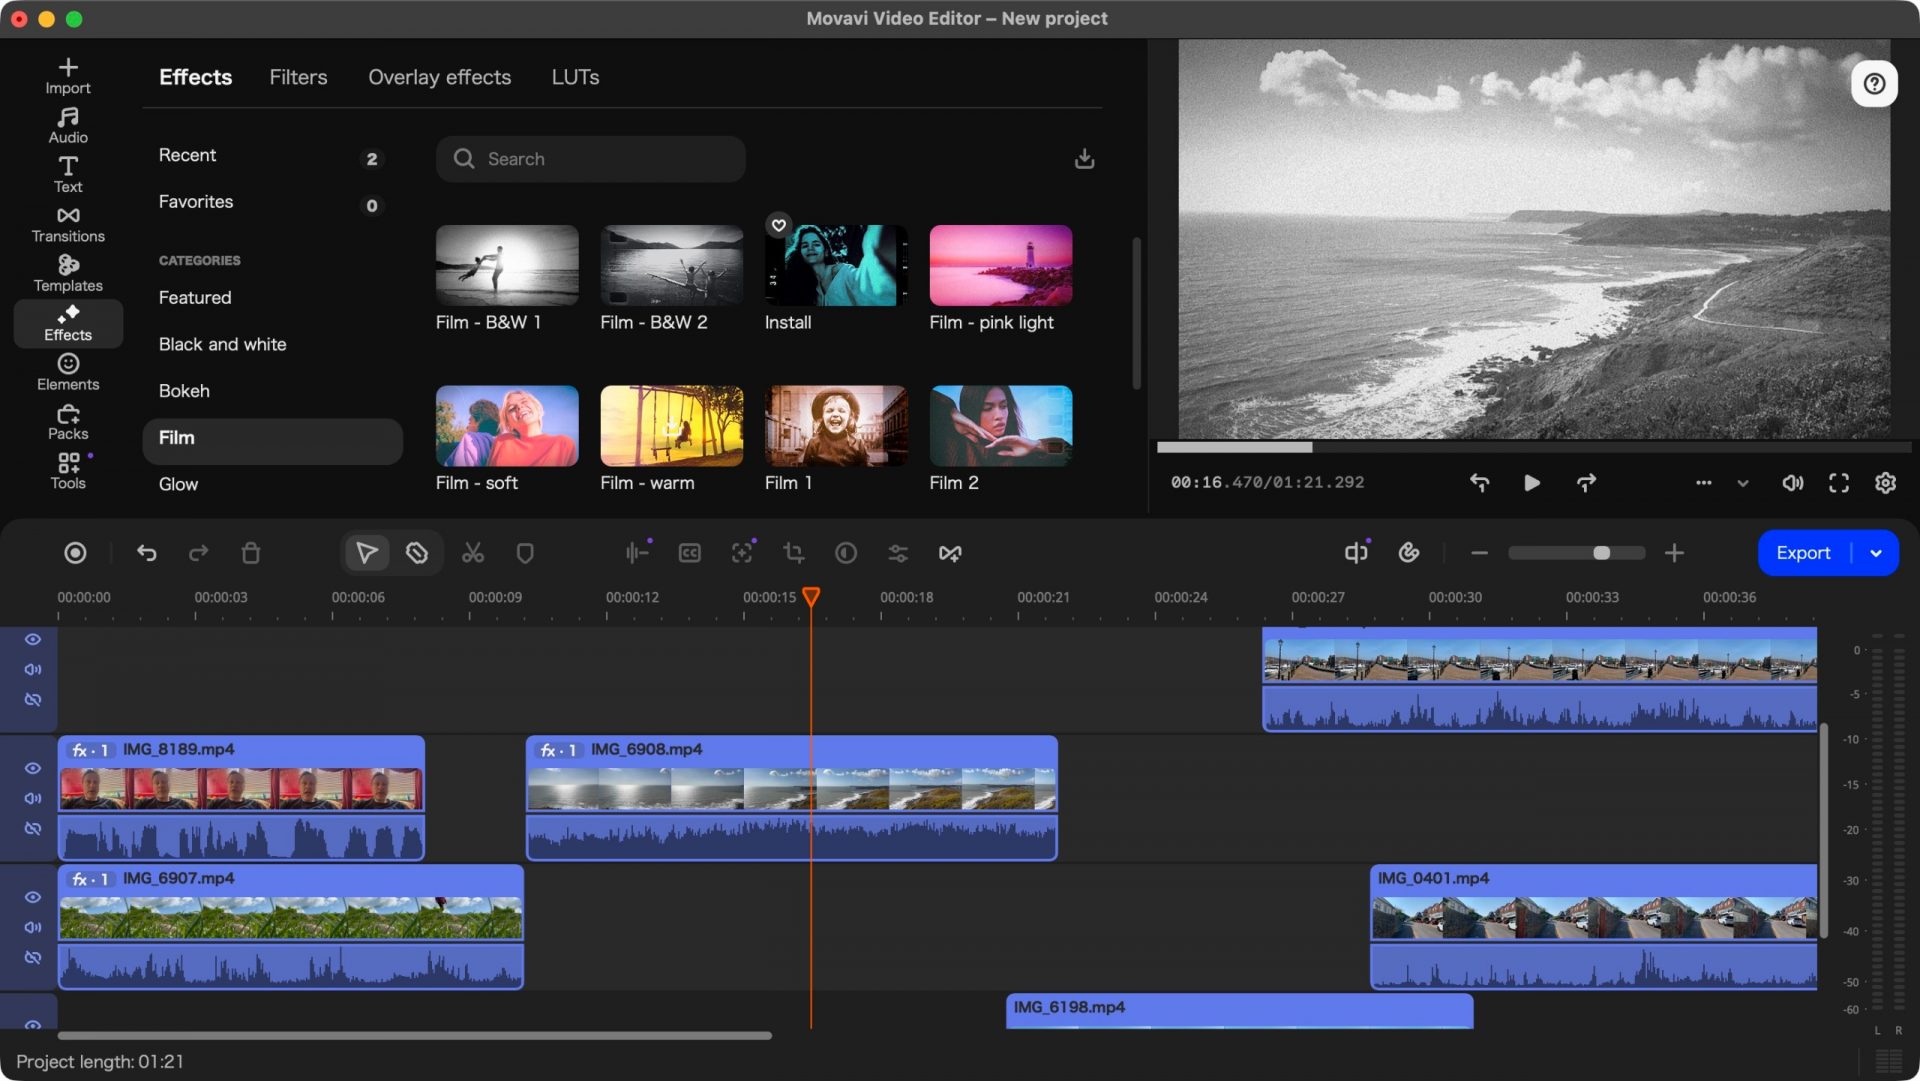Image resolution: width=1920 pixels, height=1081 pixels.
Task: Undo the last action
Action: point(147,553)
